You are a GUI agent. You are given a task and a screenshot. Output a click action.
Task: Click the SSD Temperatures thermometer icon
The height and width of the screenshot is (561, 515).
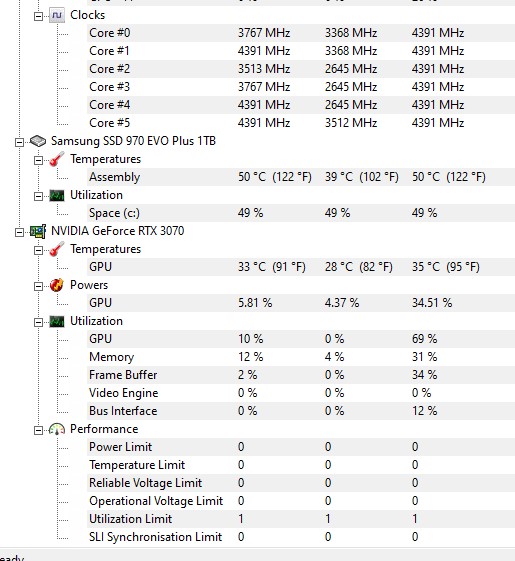pos(57,159)
